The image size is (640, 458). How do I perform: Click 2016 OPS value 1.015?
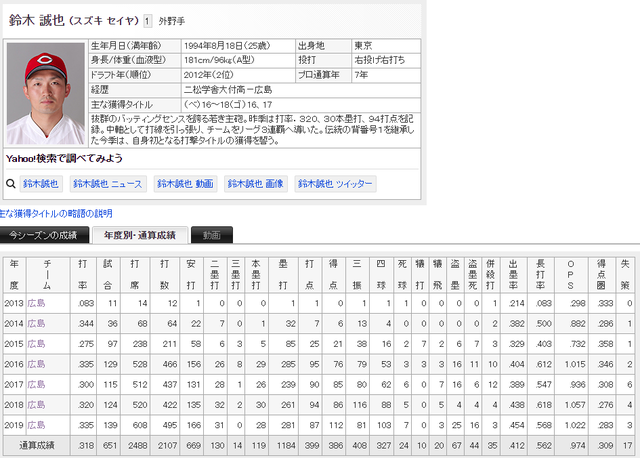click(x=575, y=364)
